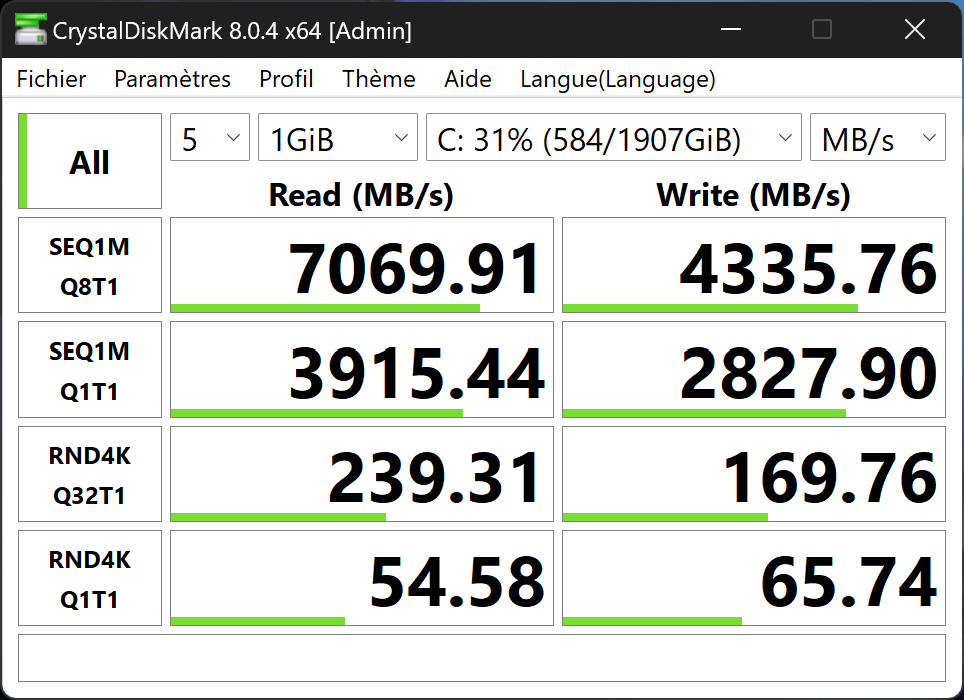Screen dimensions: 964x700
Task: Choose a drive from the C: 31% dropdown
Action: click(614, 138)
